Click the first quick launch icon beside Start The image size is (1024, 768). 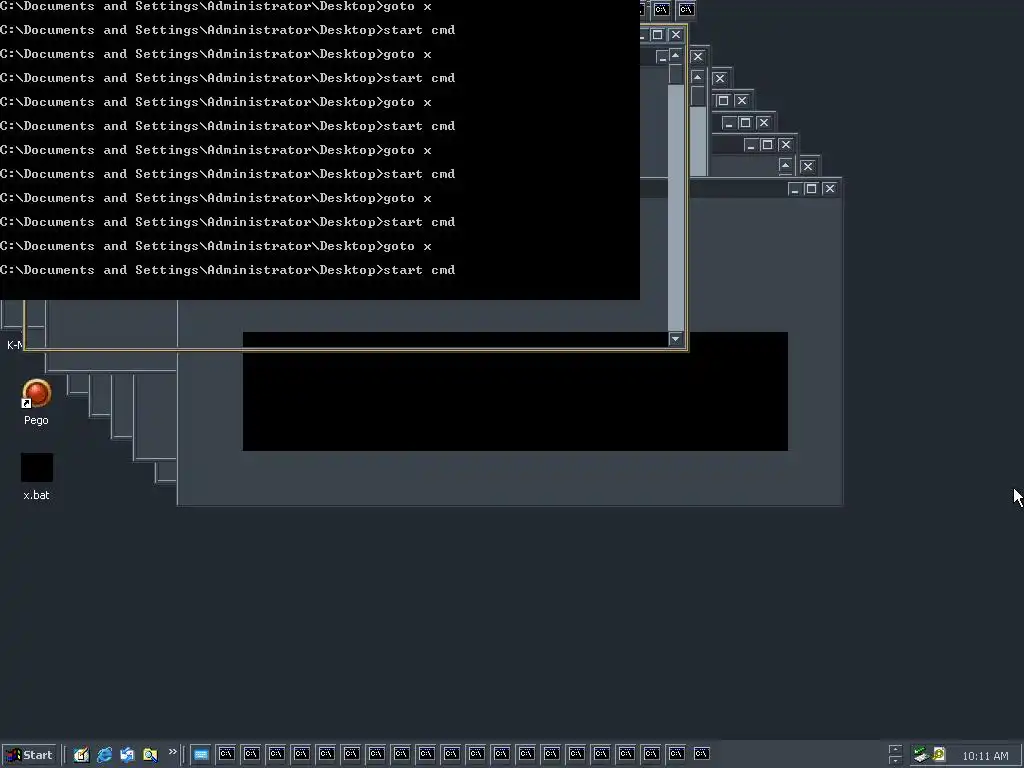[81, 755]
